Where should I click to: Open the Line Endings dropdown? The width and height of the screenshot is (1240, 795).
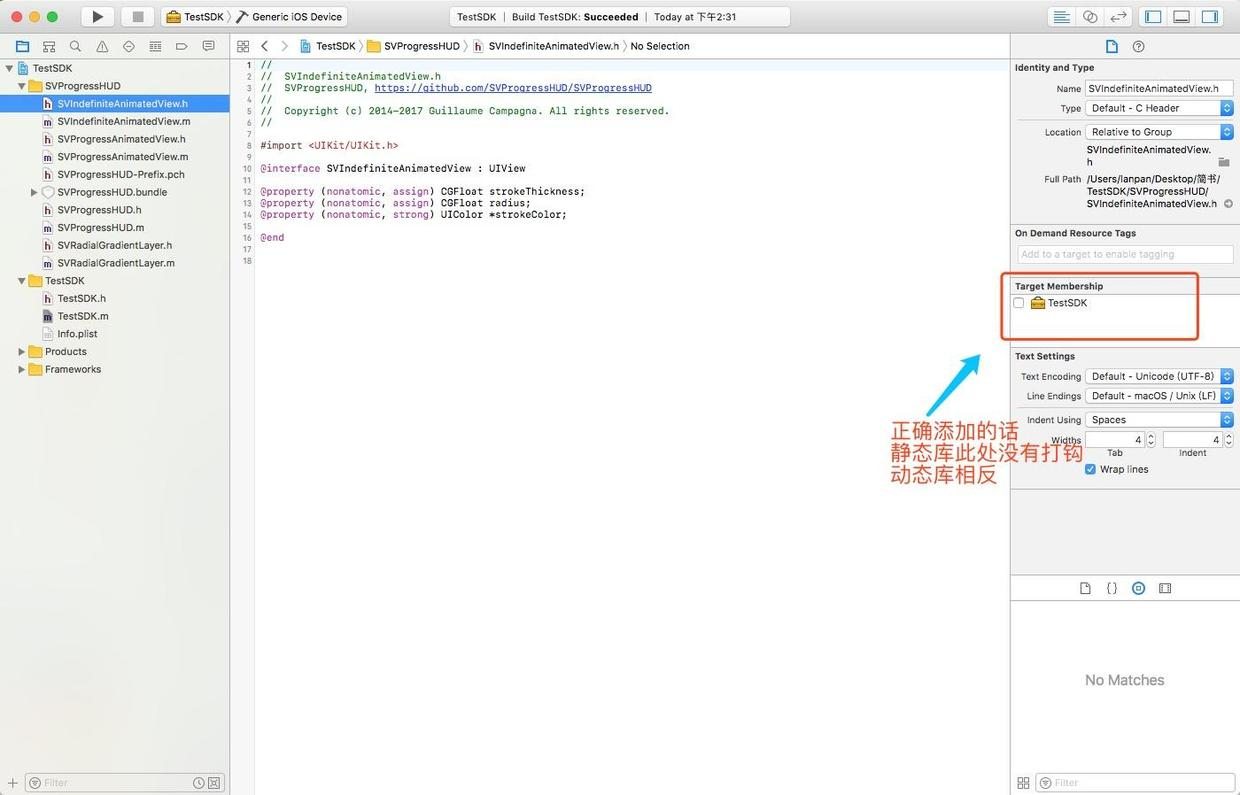point(1159,396)
